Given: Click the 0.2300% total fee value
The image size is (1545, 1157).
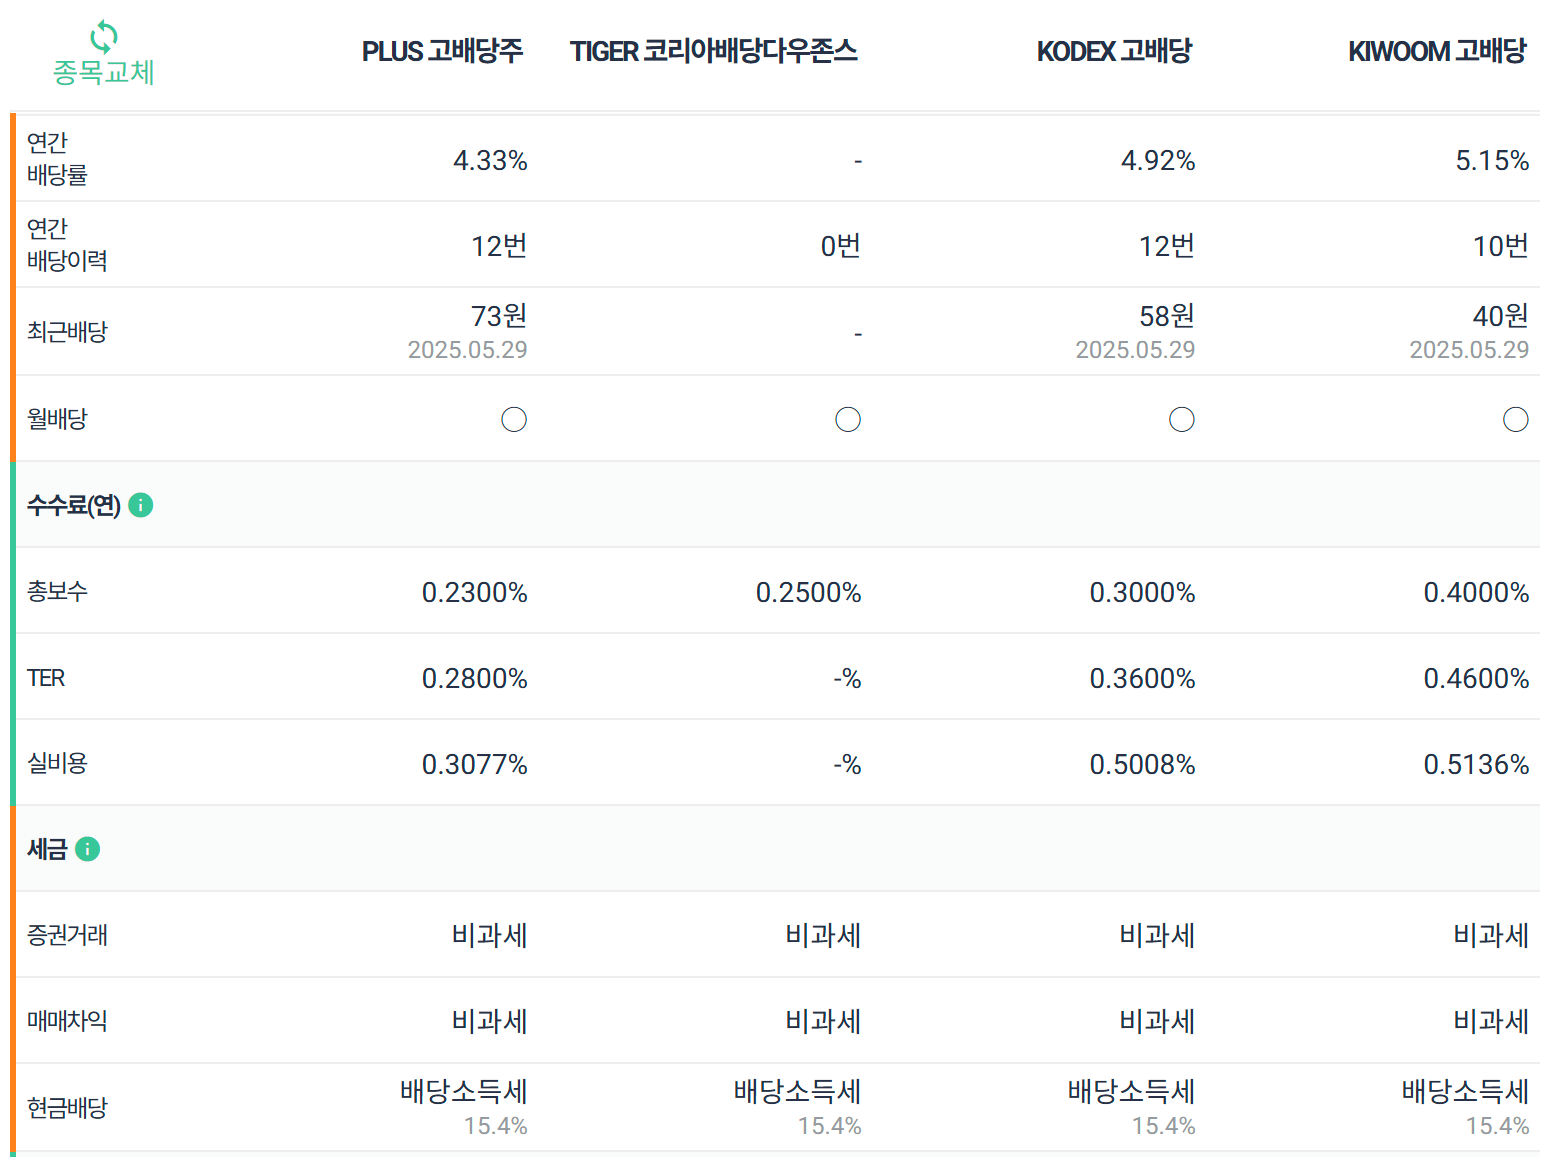Looking at the screenshot, I should click(475, 592).
